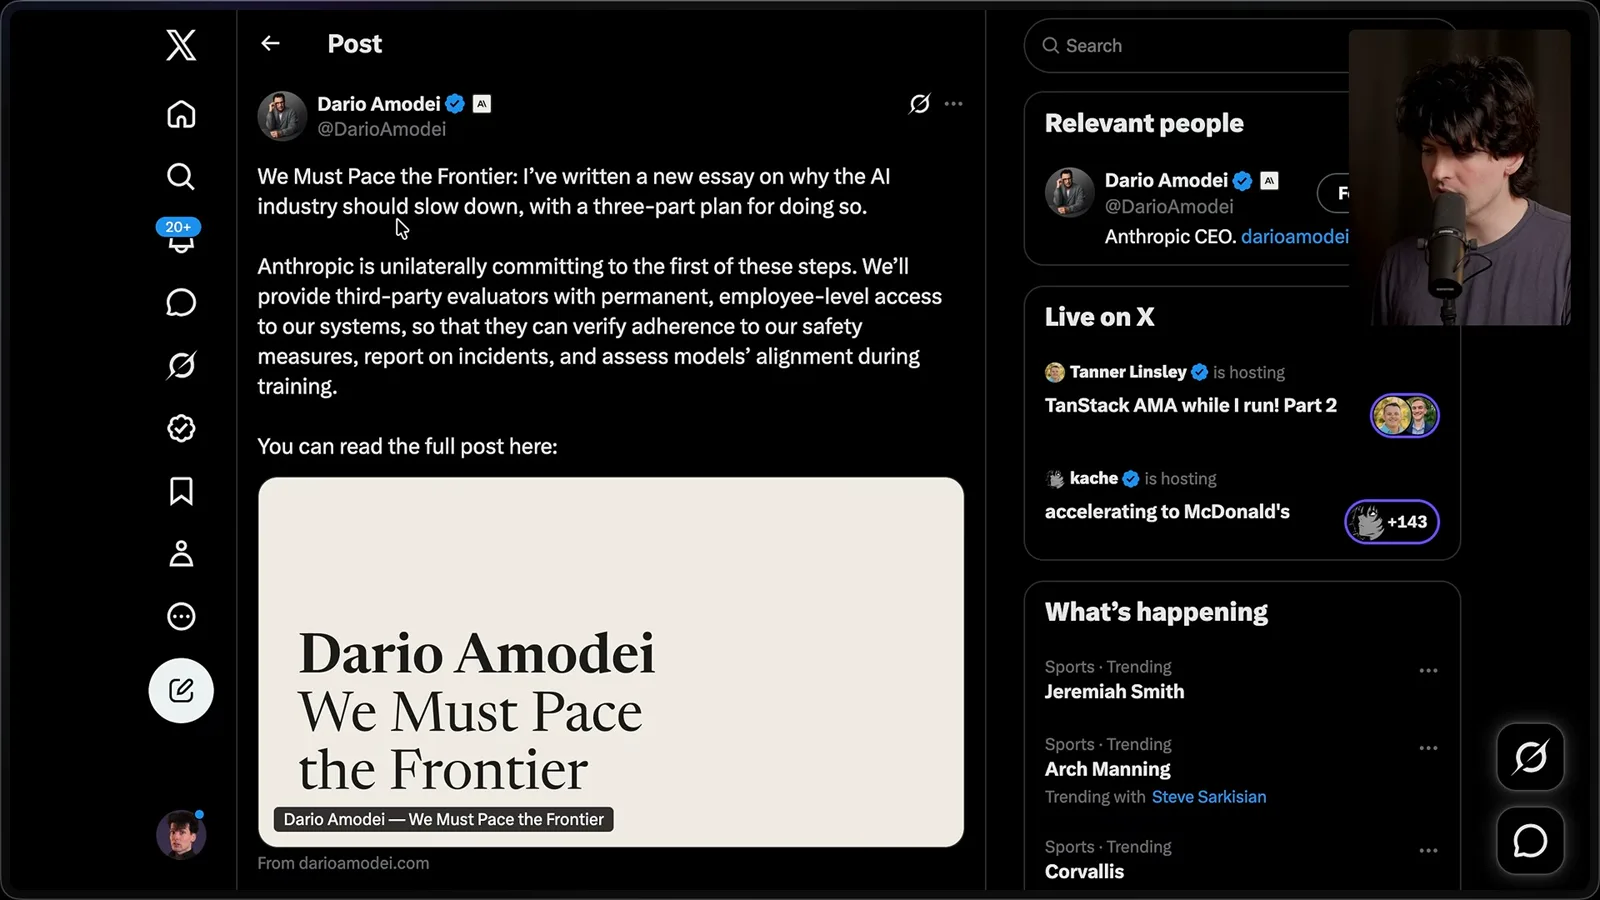
Task: Open Messages chat bubble in sidebar
Action: tap(181, 302)
